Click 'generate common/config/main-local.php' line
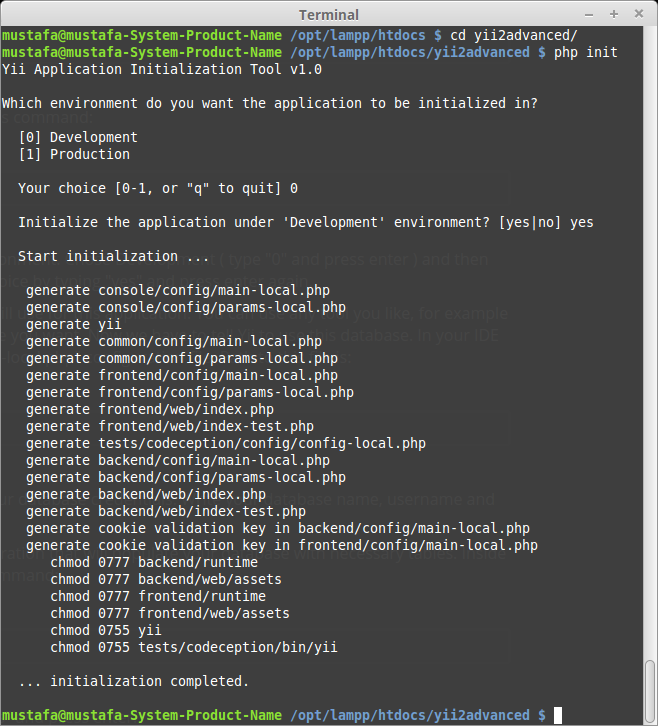 point(174,341)
